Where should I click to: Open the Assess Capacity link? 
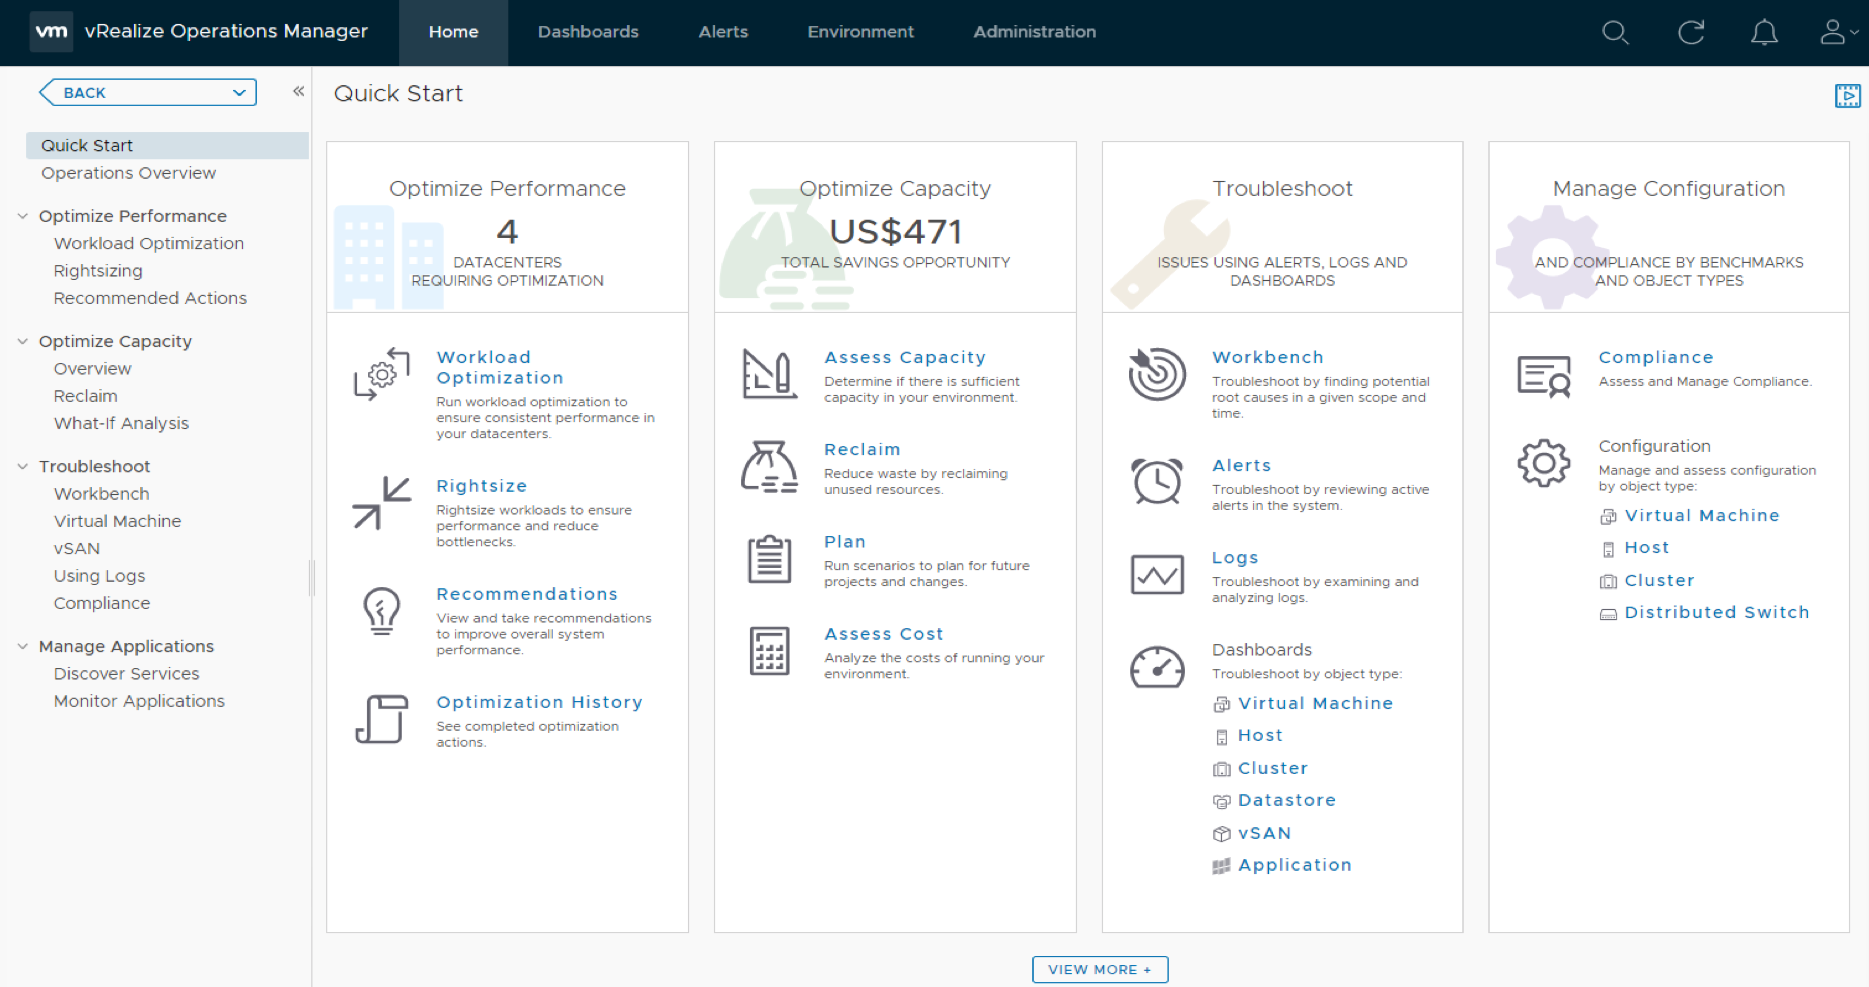(905, 357)
